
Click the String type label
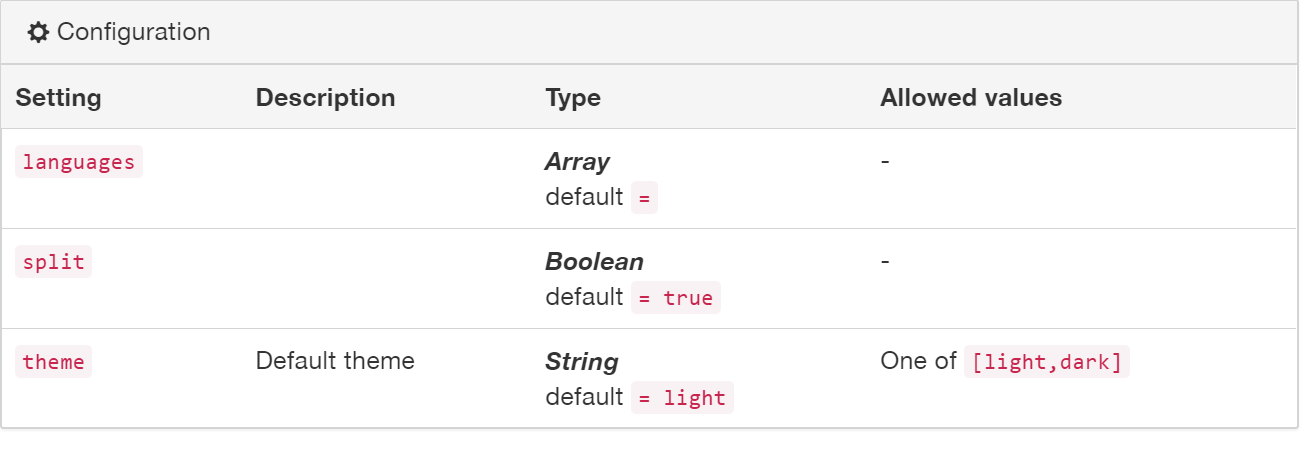[x=582, y=362]
